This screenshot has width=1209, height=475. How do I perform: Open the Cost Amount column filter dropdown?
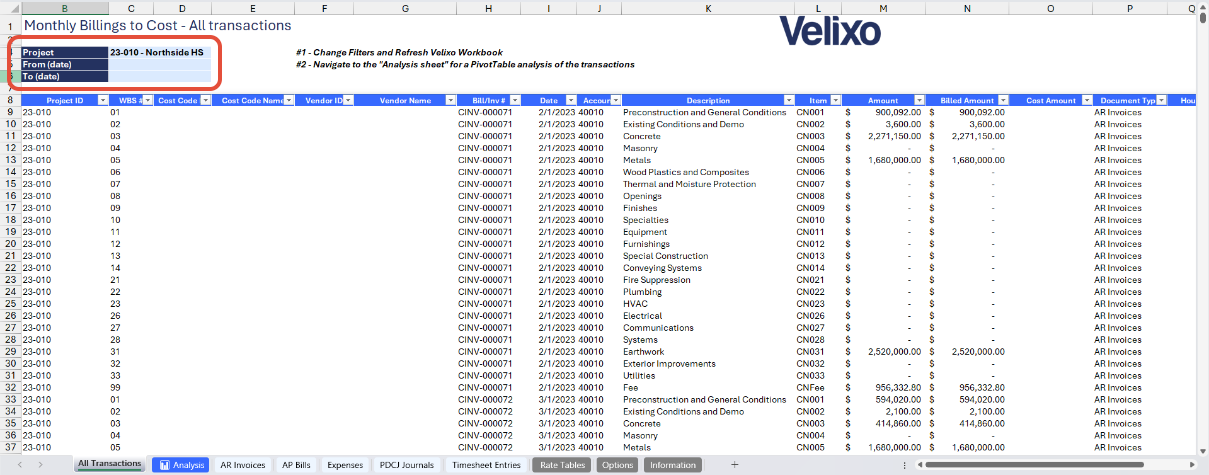click(x=1086, y=101)
